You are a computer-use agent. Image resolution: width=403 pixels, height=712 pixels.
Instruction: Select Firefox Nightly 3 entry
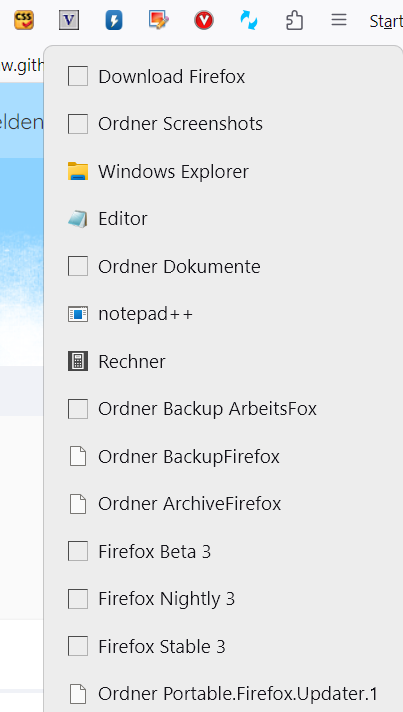click(x=223, y=598)
